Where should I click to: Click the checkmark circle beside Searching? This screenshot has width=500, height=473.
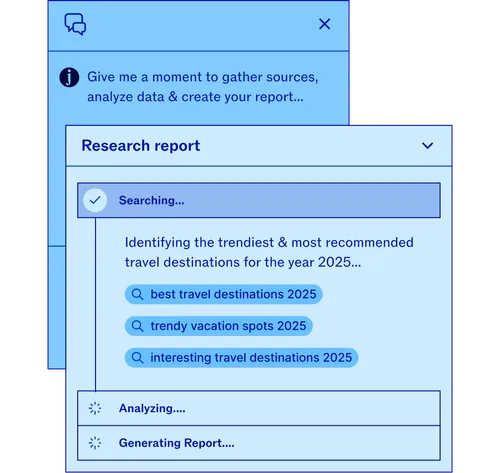95,200
